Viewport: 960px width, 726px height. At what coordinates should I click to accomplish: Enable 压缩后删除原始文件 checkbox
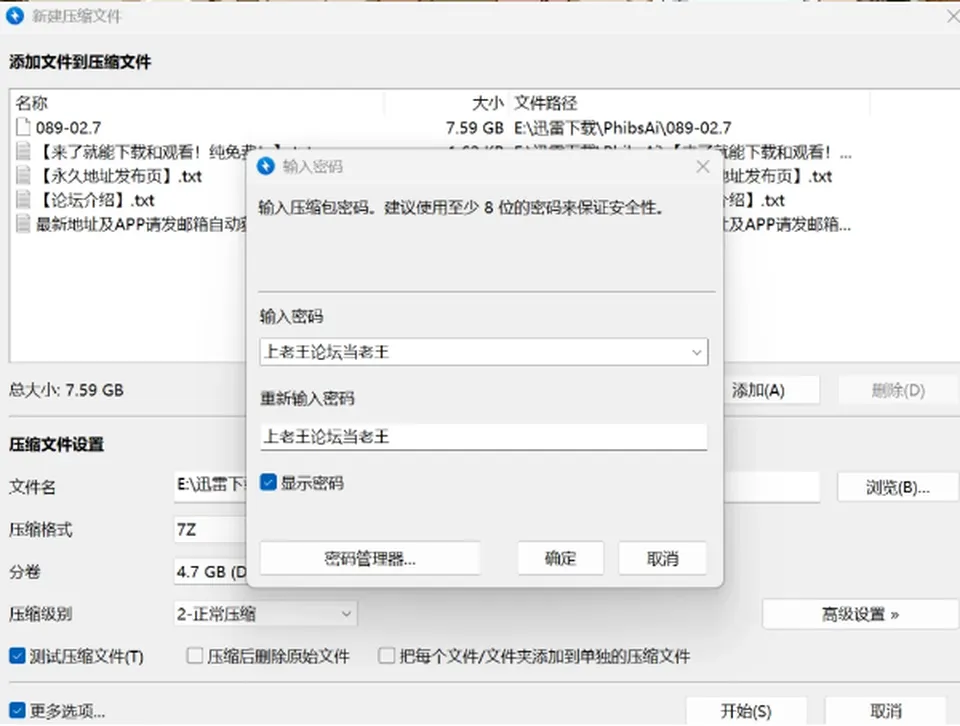pyautogui.click(x=195, y=656)
